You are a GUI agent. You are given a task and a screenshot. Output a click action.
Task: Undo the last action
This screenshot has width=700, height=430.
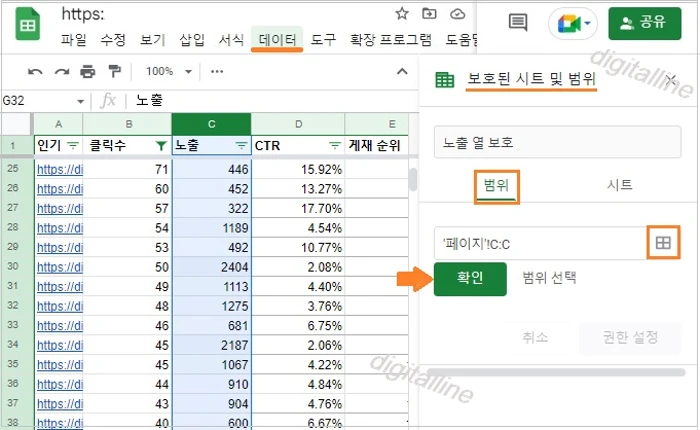click(x=35, y=71)
